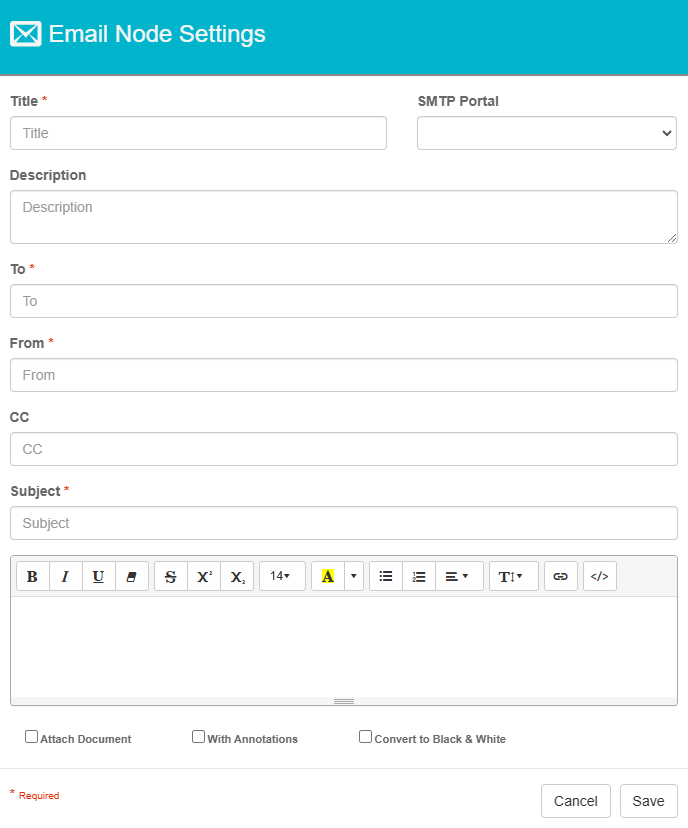The height and width of the screenshot is (828, 688).
Task: Apply superscript formatting
Action: coord(203,576)
